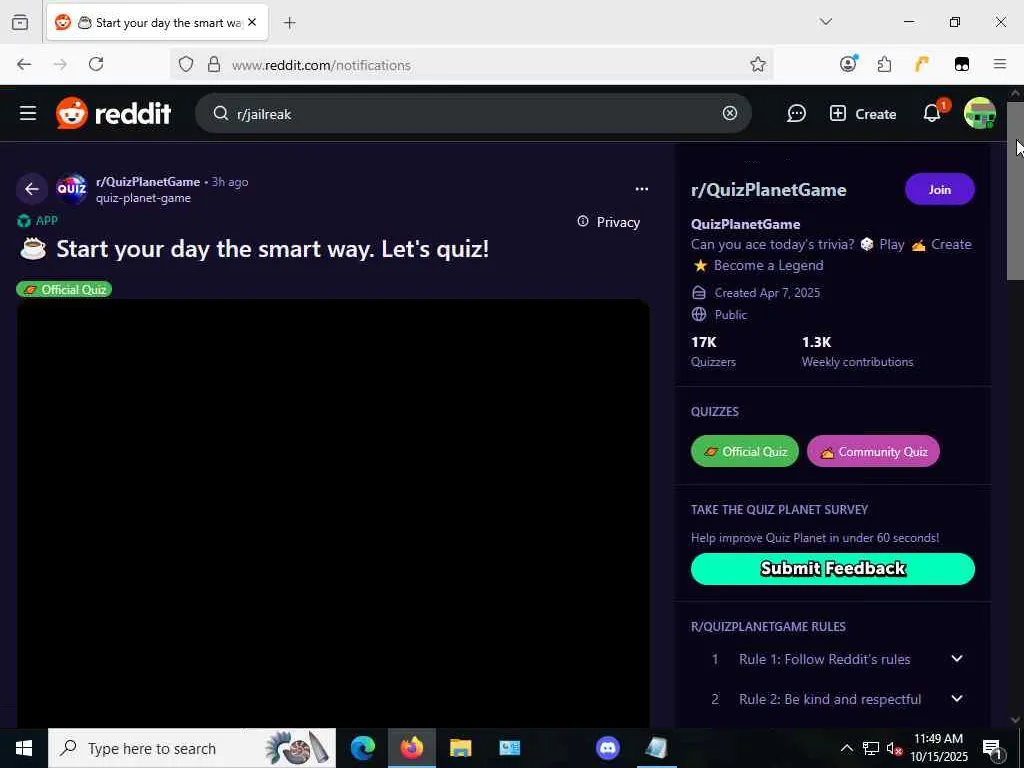Filter by Community Quiz in sidebar
Image resolution: width=1024 pixels, height=768 pixels.
[x=873, y=451]
